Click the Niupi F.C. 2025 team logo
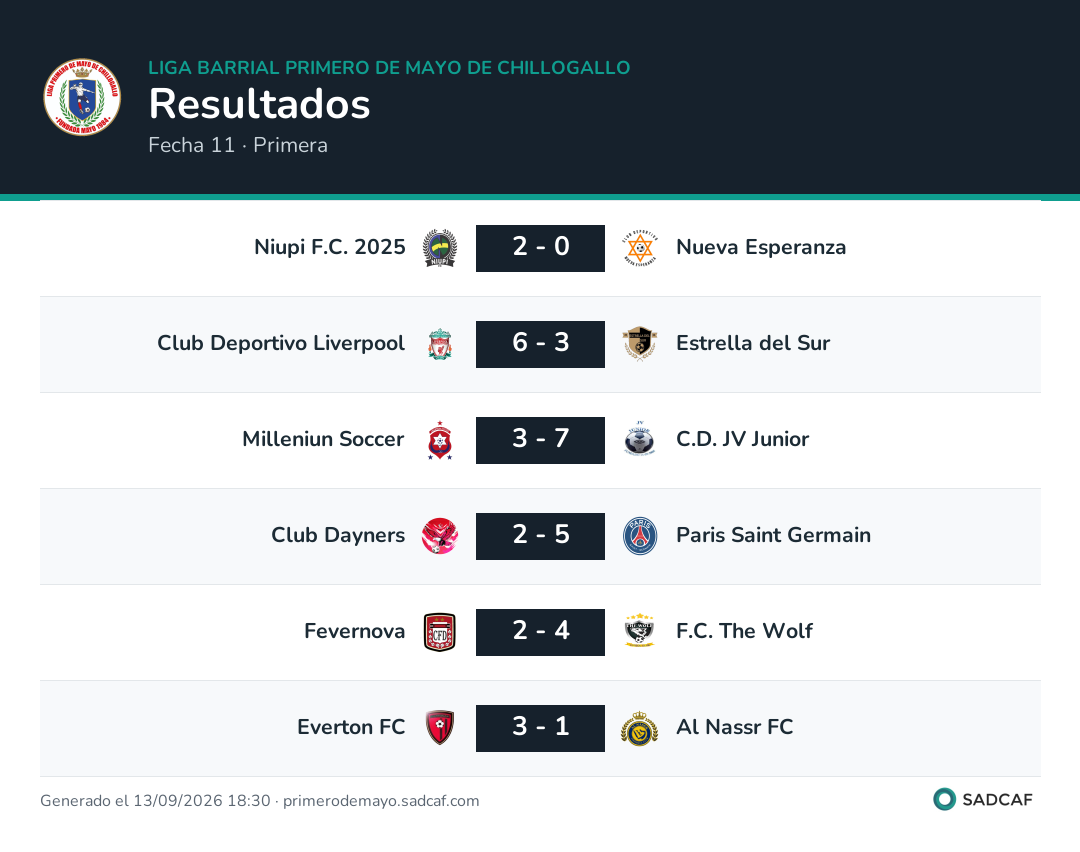The image size is (1080, 852). pos(439,248)
